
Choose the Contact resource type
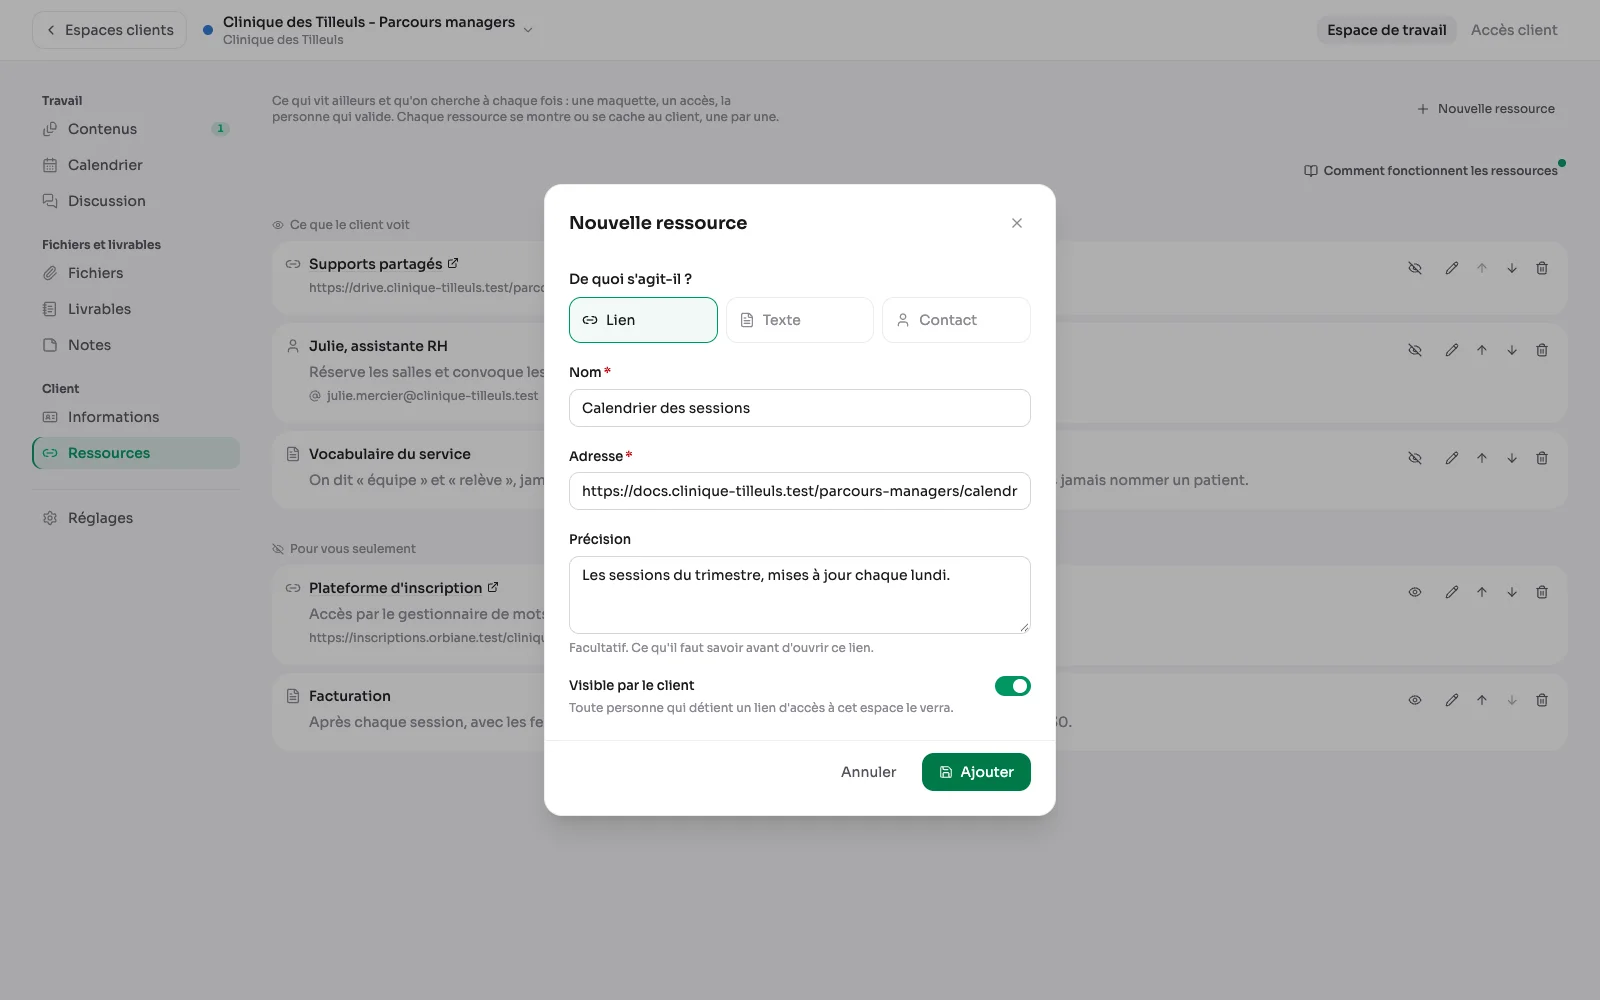956,320
